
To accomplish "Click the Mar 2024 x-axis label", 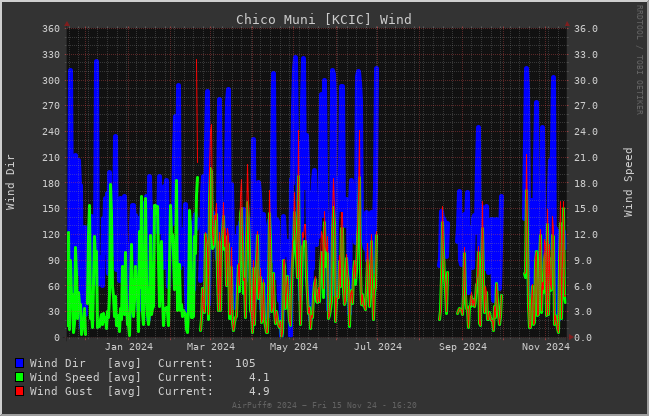I will pos(211,347).
